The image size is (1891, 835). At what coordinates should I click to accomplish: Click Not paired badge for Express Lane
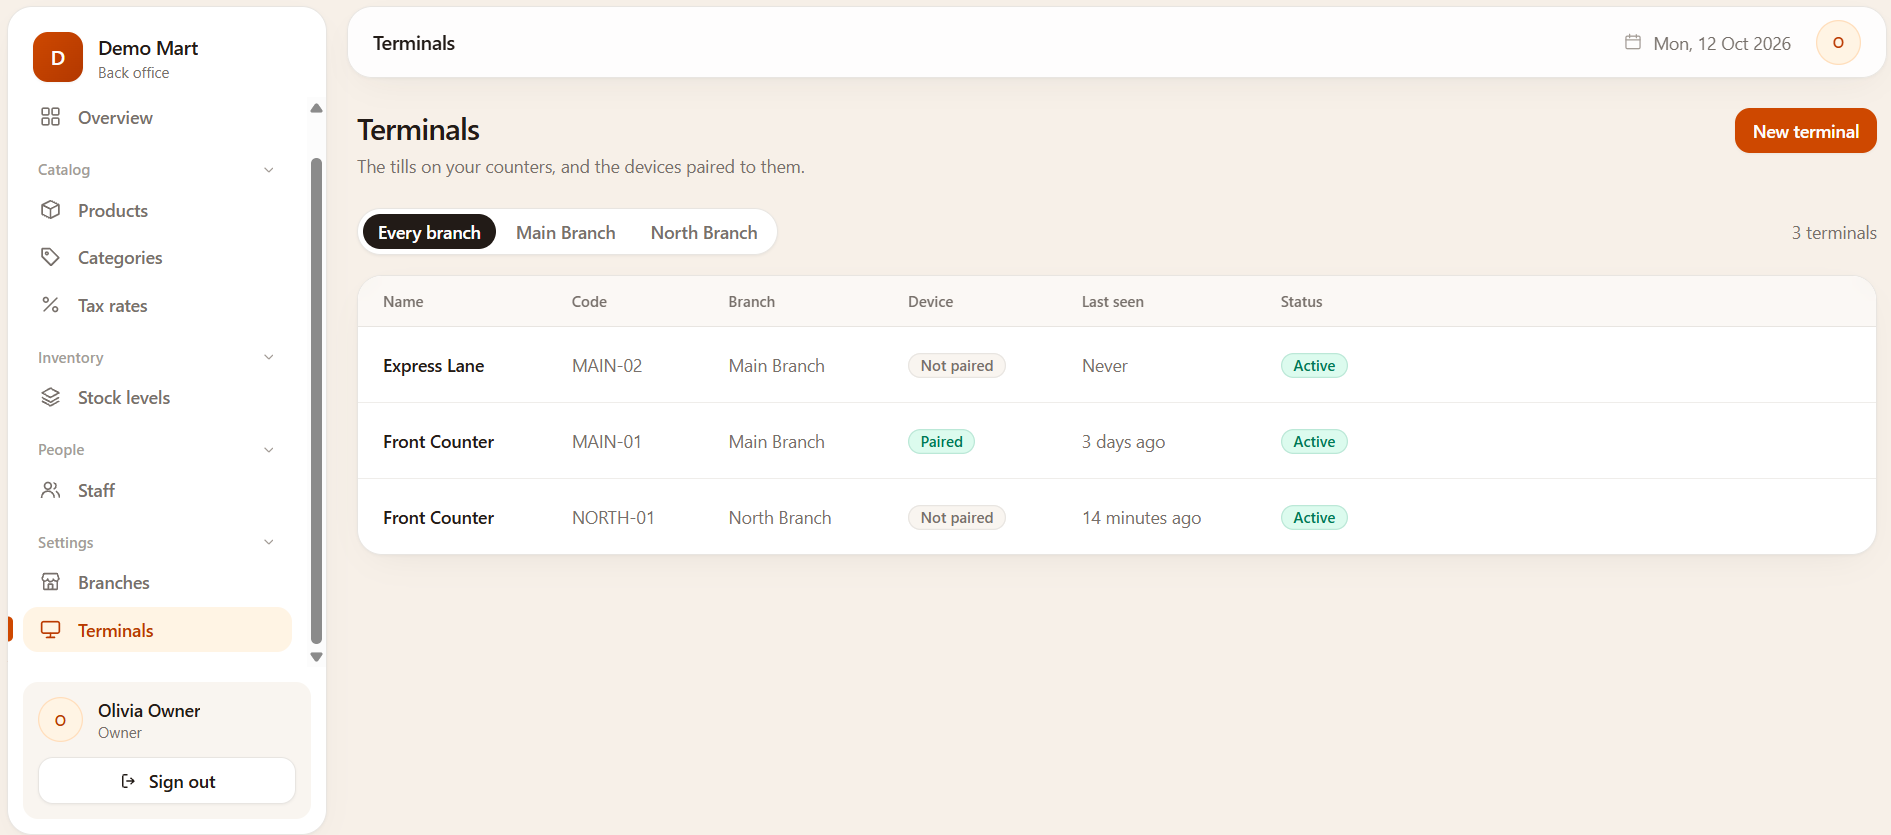(957, 365)
